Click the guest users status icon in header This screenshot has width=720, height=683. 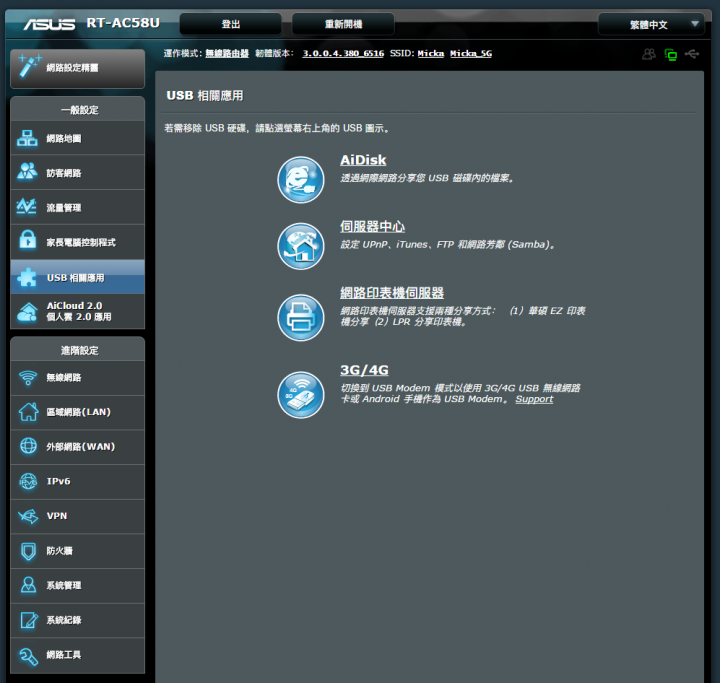(x=649, y=54)
